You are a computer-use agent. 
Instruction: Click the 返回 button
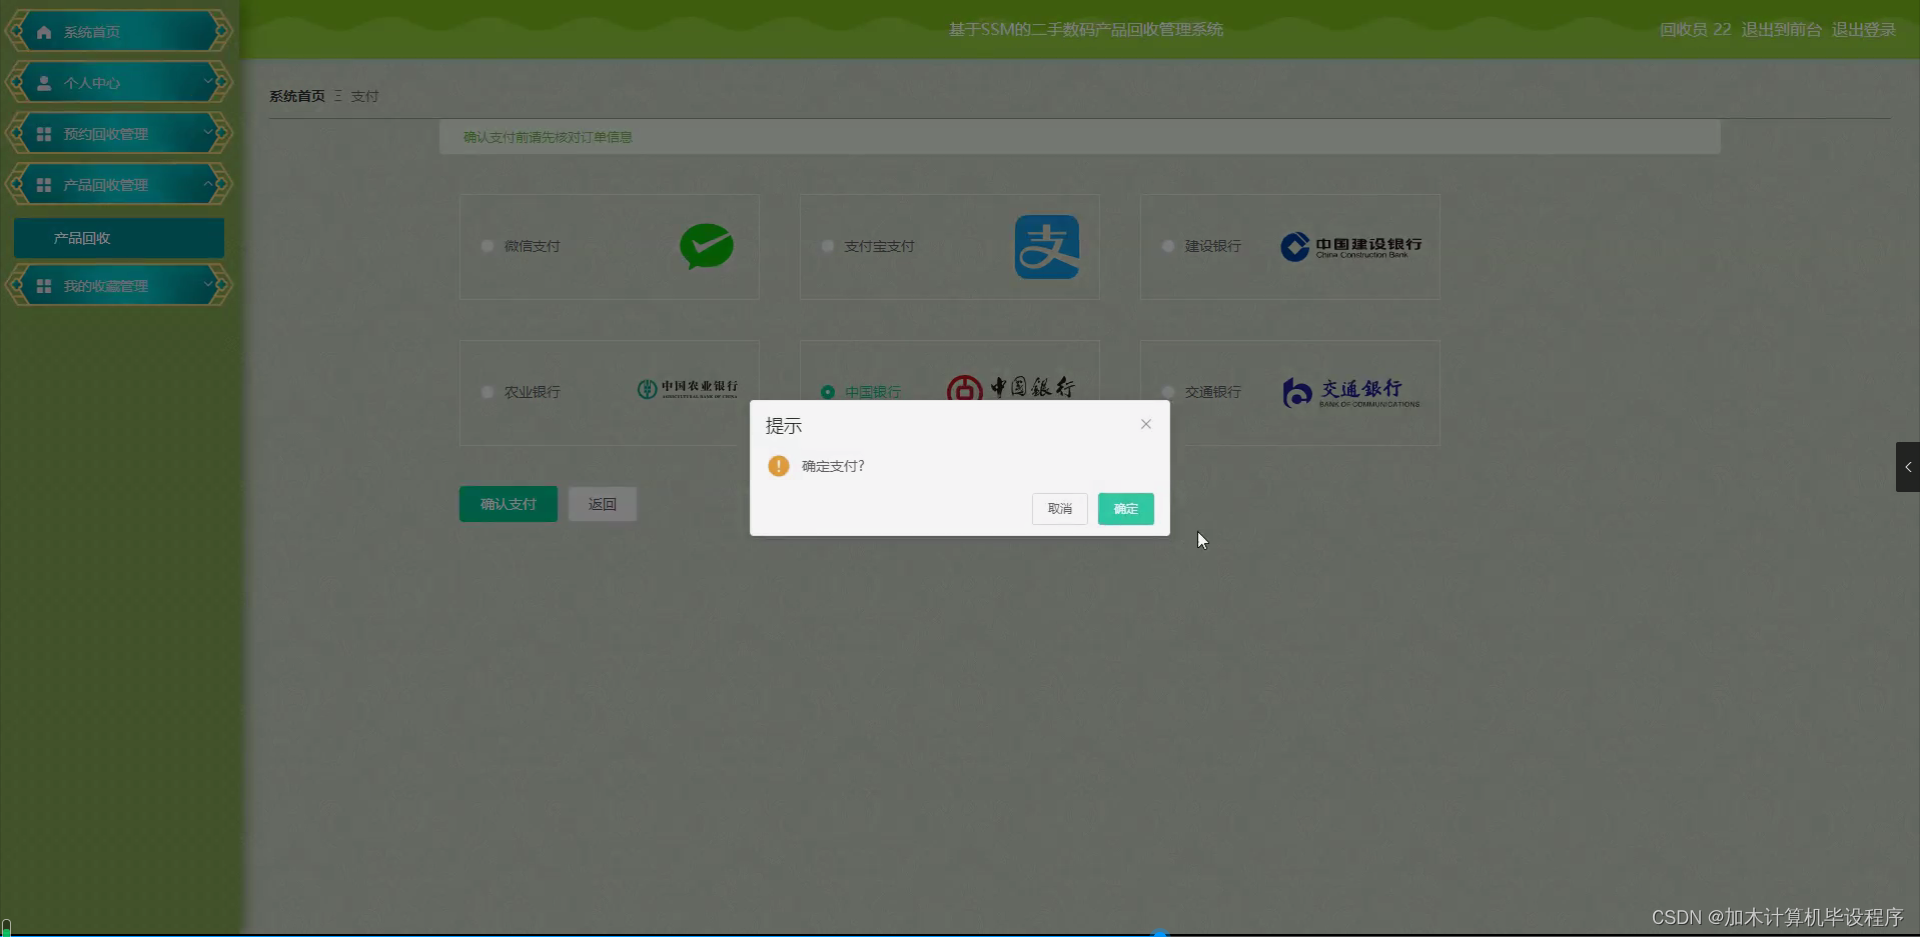(602, 504)
